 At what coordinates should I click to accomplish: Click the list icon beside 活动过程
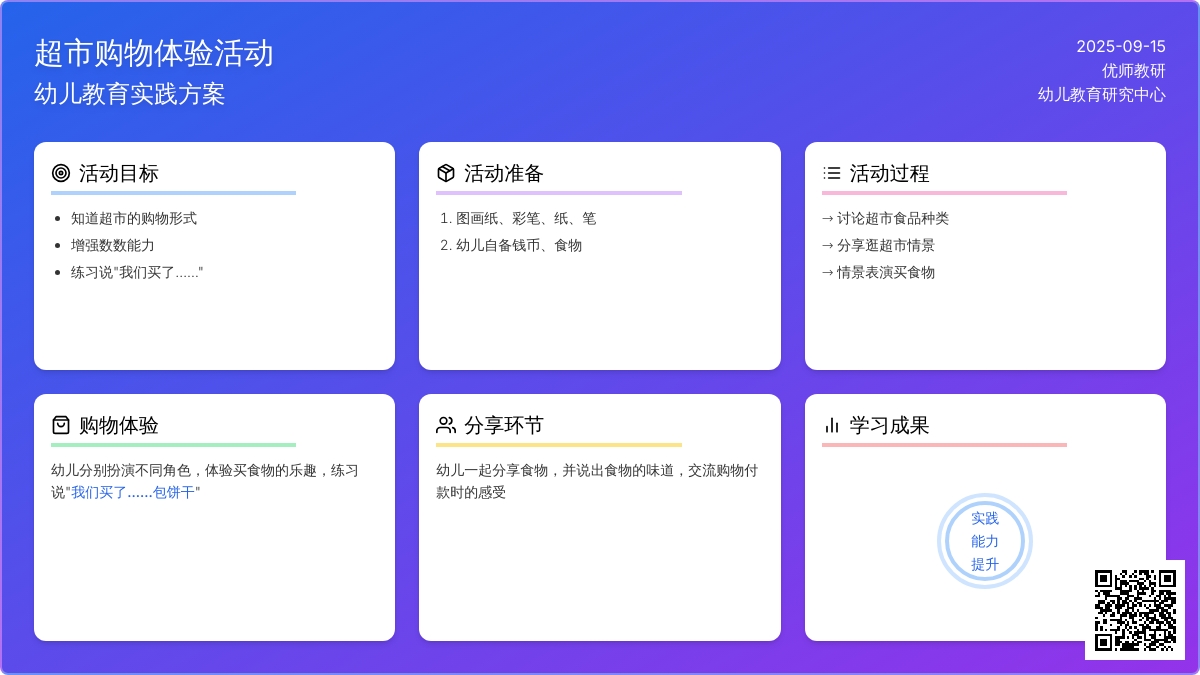click(x=832, y=173)
